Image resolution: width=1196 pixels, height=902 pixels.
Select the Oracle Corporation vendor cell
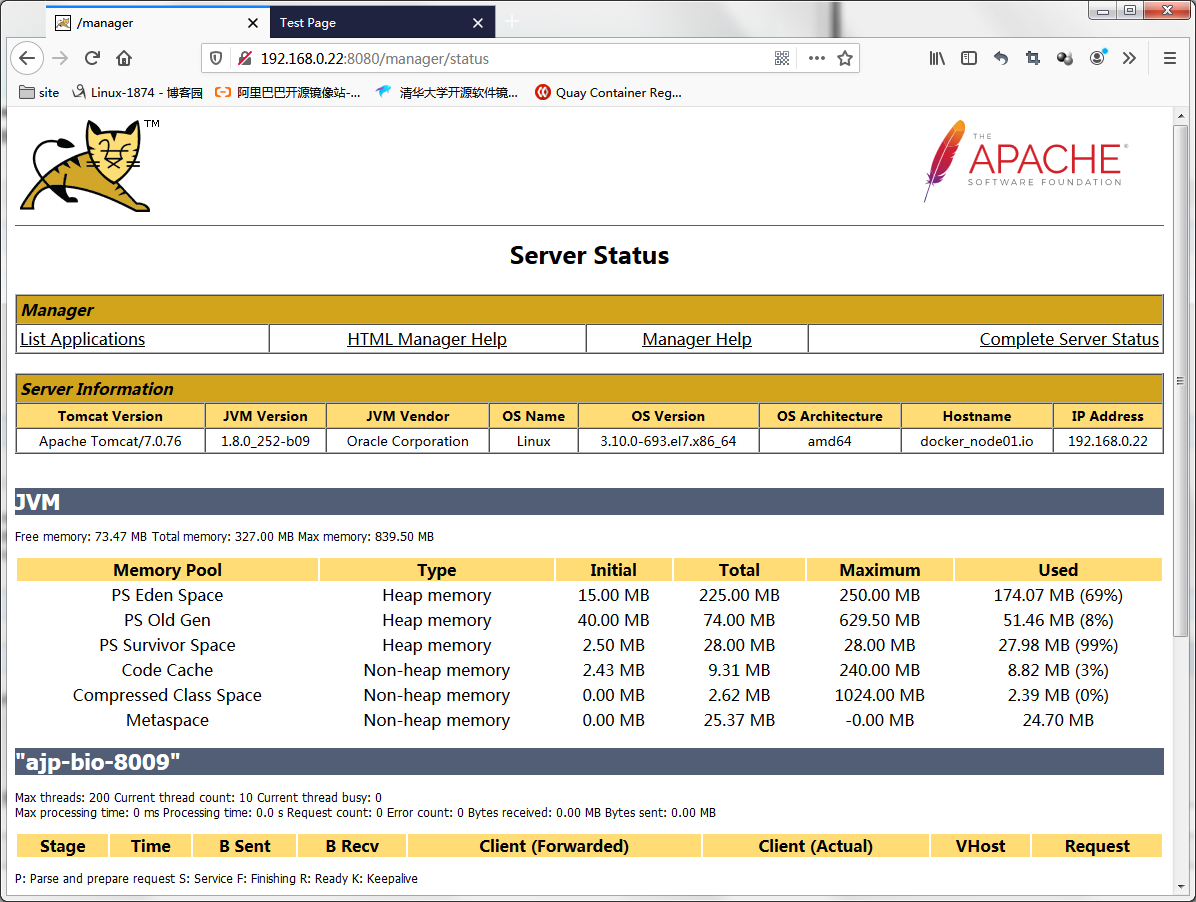coord(408,441)
